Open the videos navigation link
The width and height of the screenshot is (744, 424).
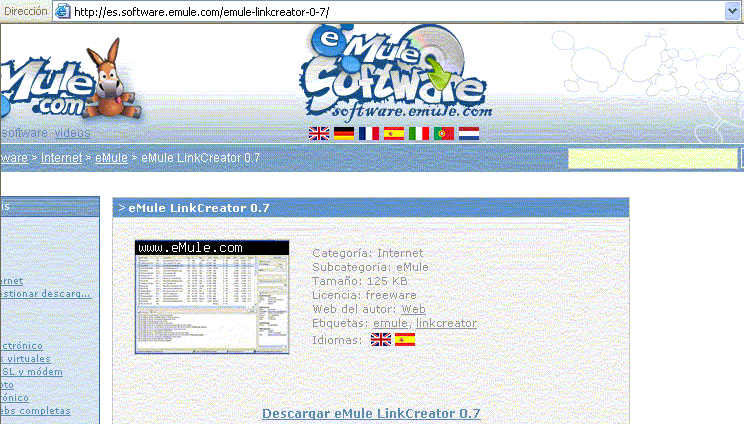pyautogui.click(x=73, y=133)
